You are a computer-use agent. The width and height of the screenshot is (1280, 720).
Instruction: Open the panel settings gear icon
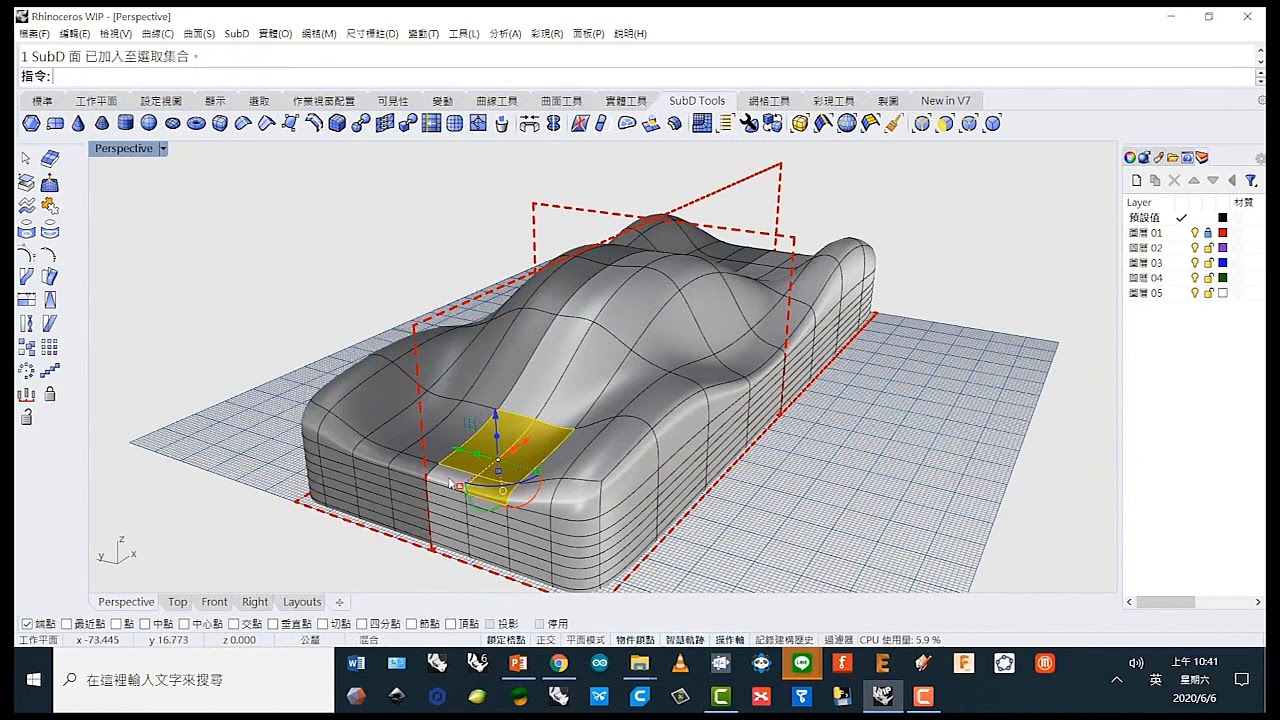[1260, 158]
